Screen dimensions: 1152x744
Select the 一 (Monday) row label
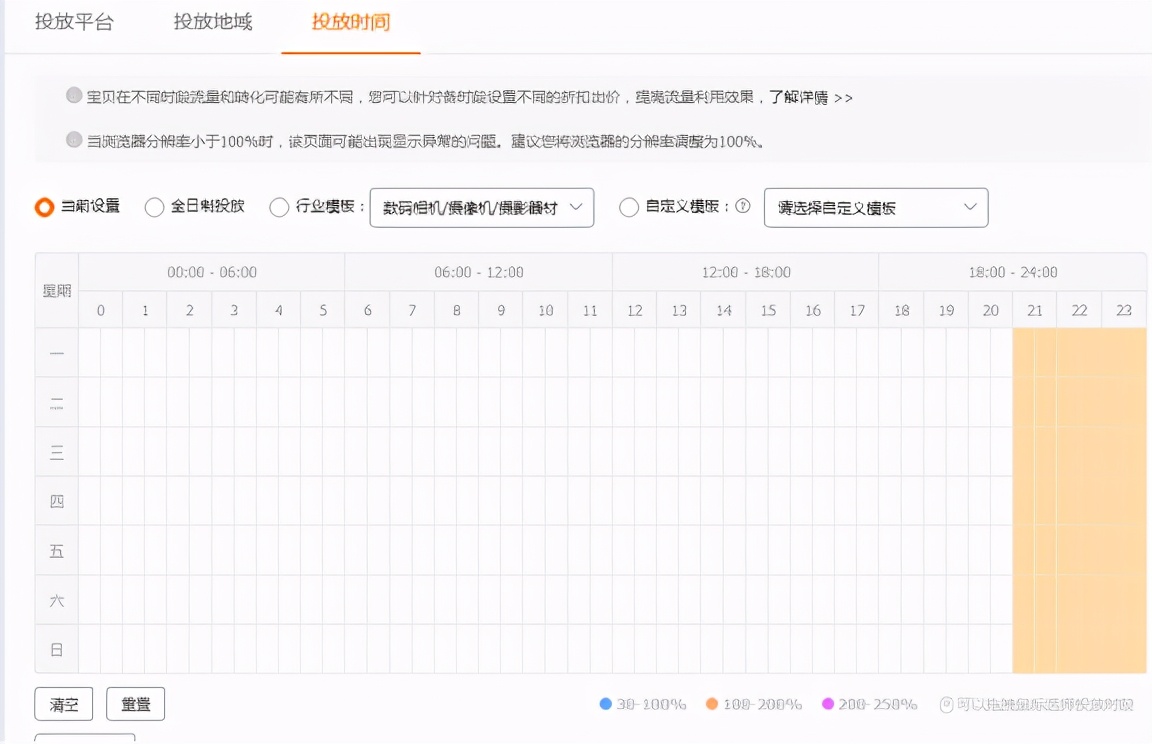tap(57, 353)
